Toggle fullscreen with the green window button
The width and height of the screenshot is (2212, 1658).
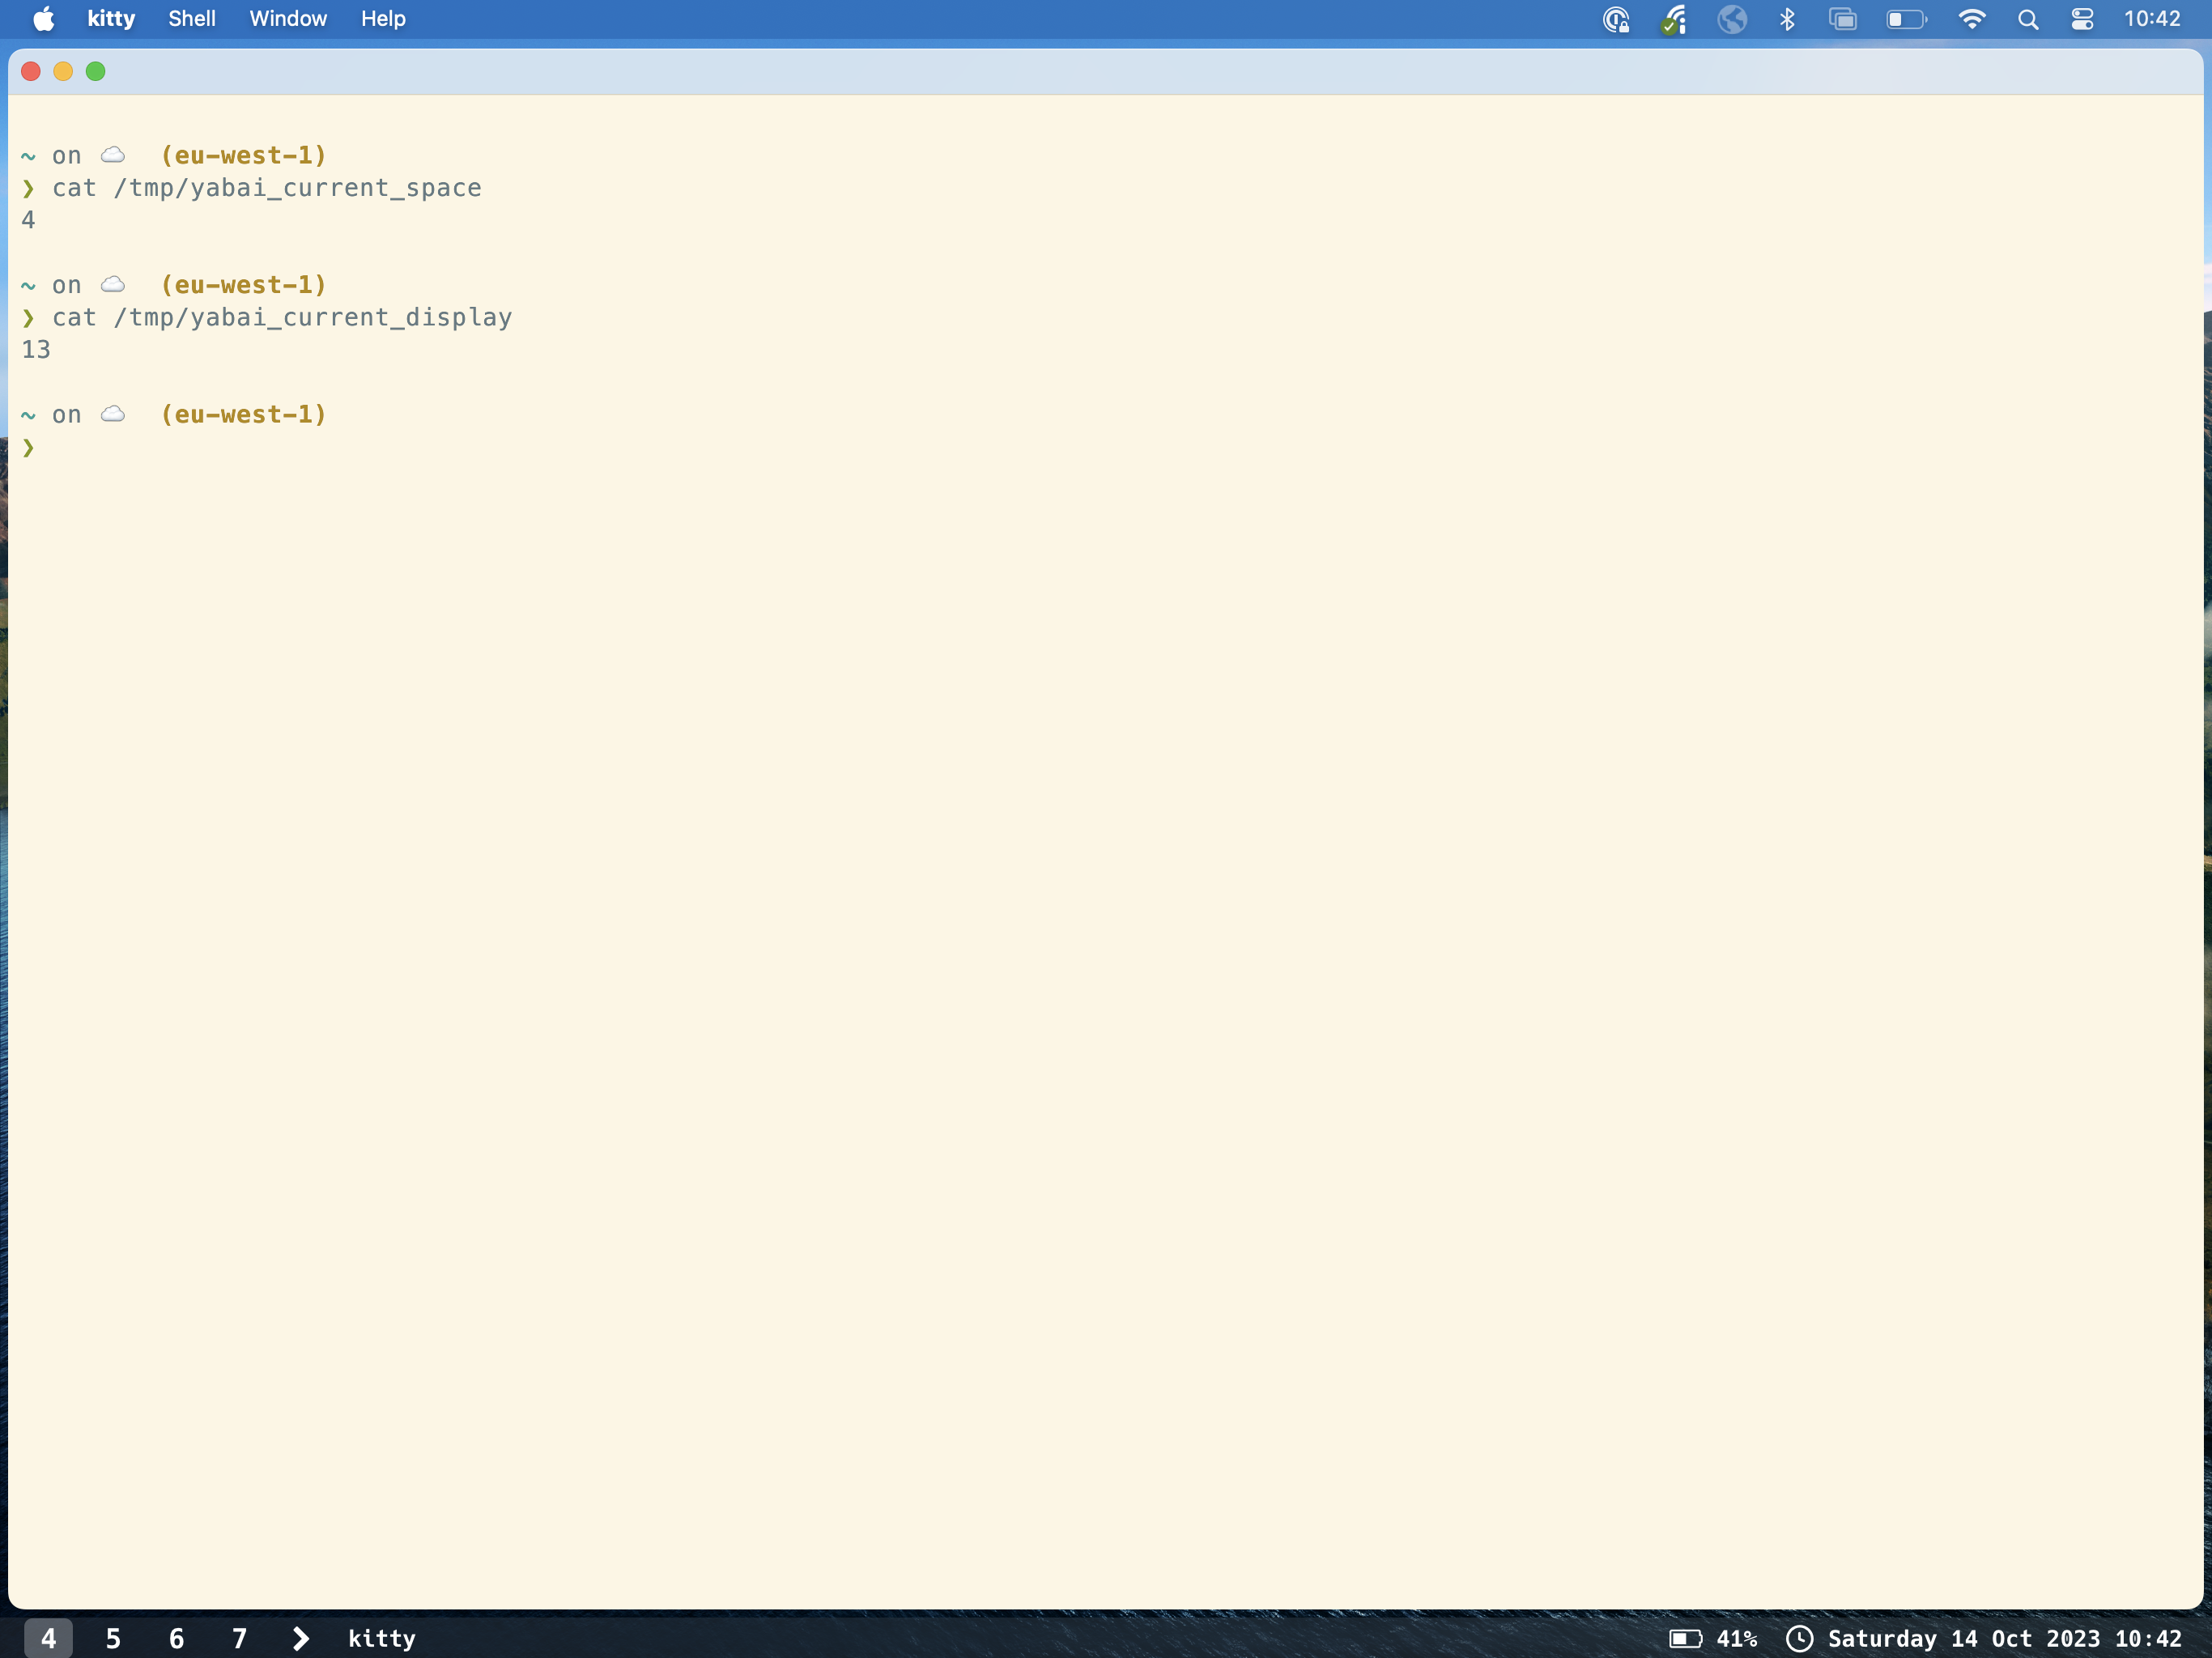(96, 71)
